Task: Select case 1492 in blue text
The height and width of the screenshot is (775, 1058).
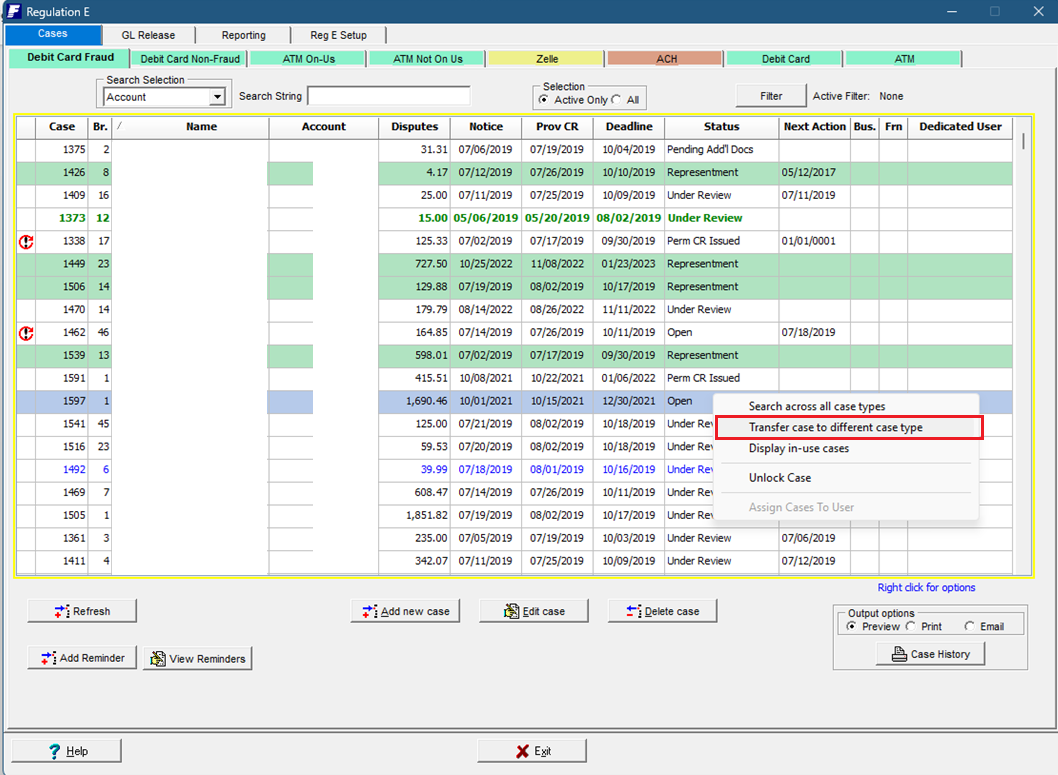Action: (514, 469)
